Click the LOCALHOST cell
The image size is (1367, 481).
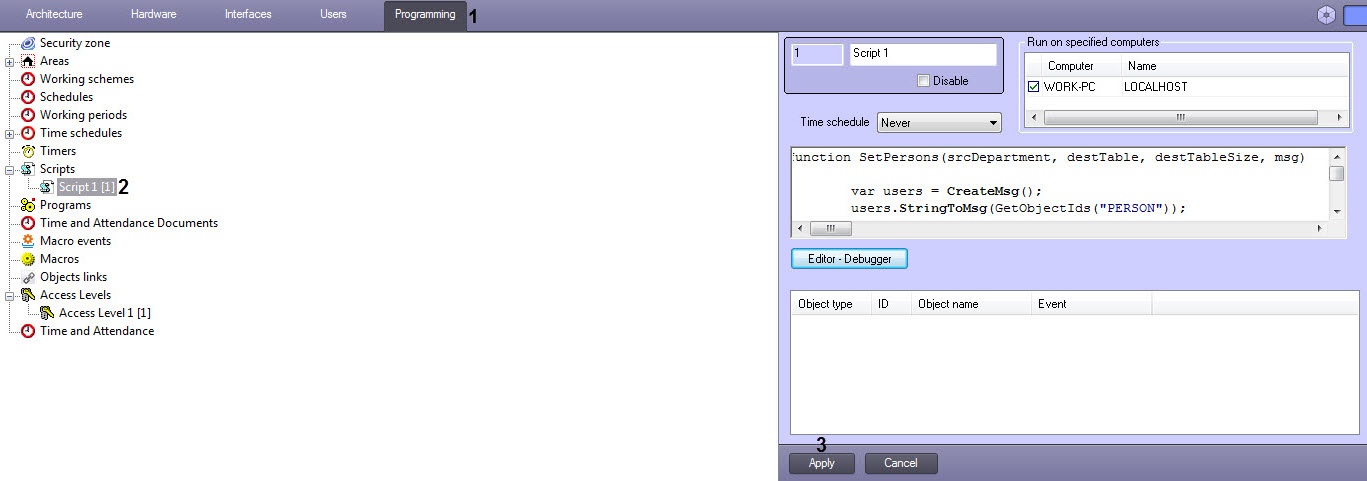pos(1156,87)
